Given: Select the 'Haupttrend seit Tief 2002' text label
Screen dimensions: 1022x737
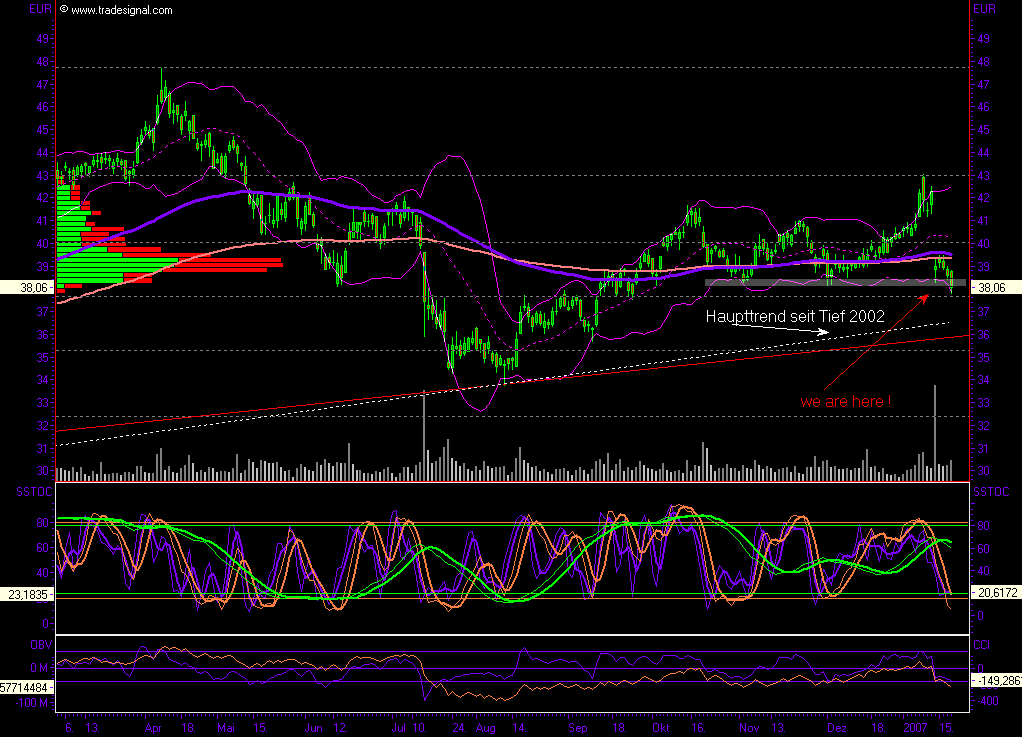Looking at the screenshot, I should click(795, 316).
